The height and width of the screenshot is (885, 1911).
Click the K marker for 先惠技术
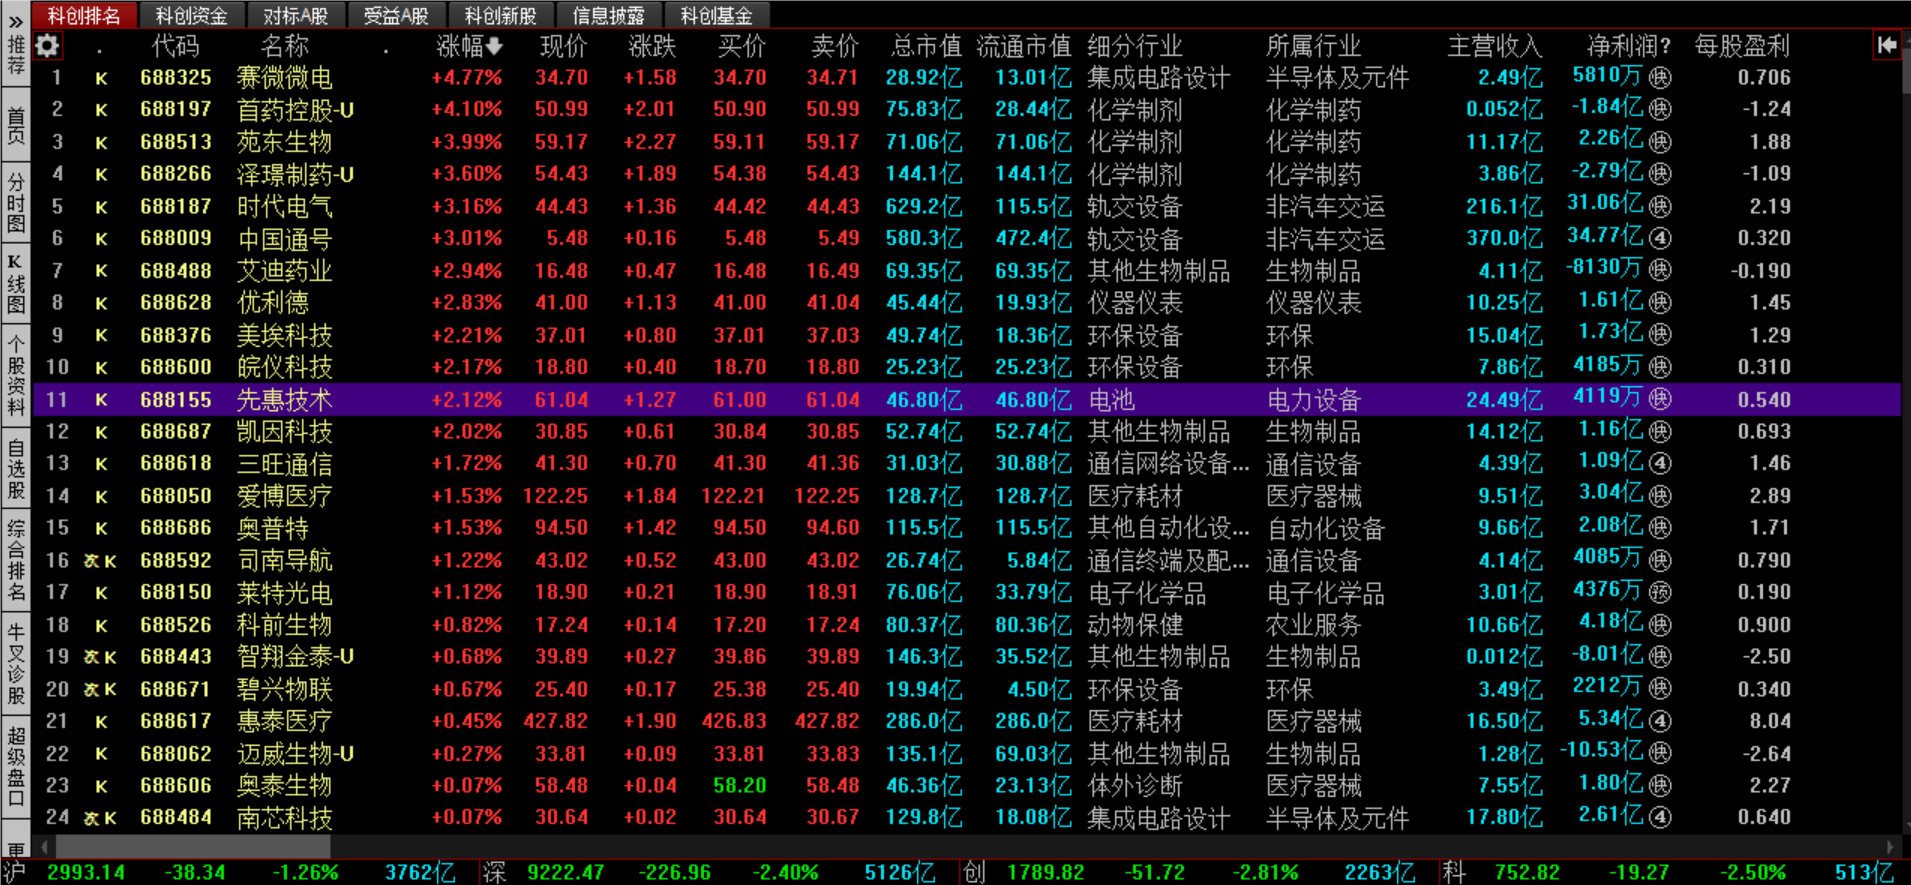pos(101,400)
